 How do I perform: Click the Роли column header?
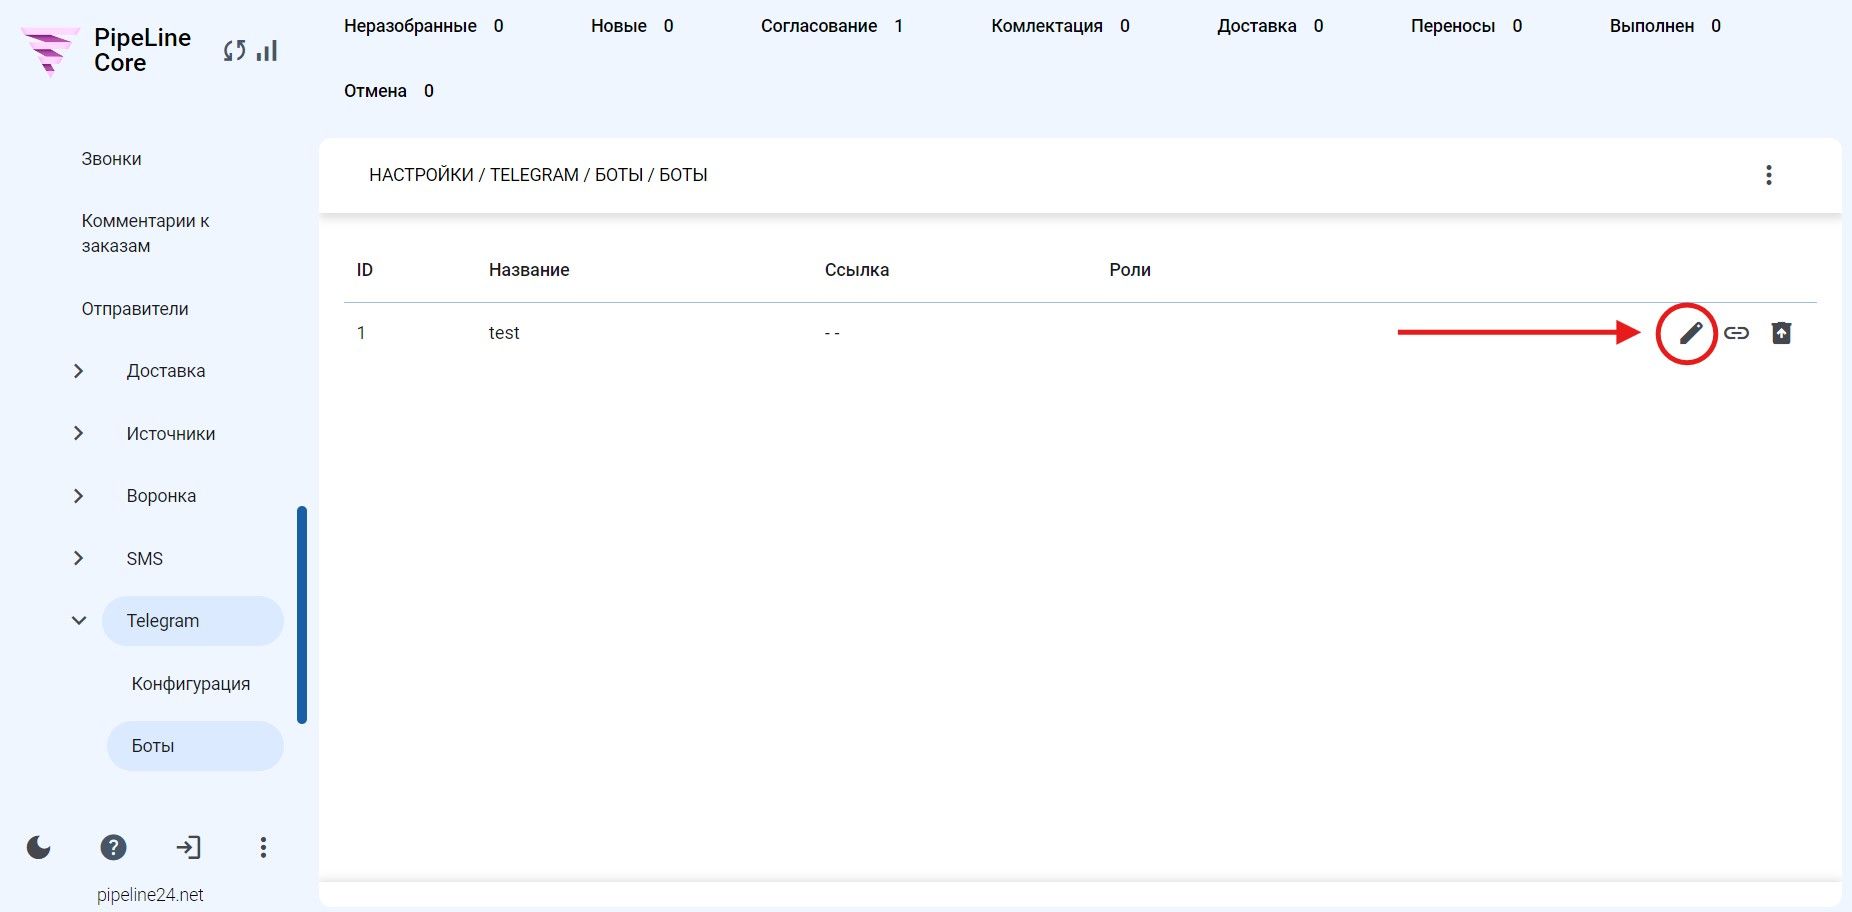click(1130, 270)
